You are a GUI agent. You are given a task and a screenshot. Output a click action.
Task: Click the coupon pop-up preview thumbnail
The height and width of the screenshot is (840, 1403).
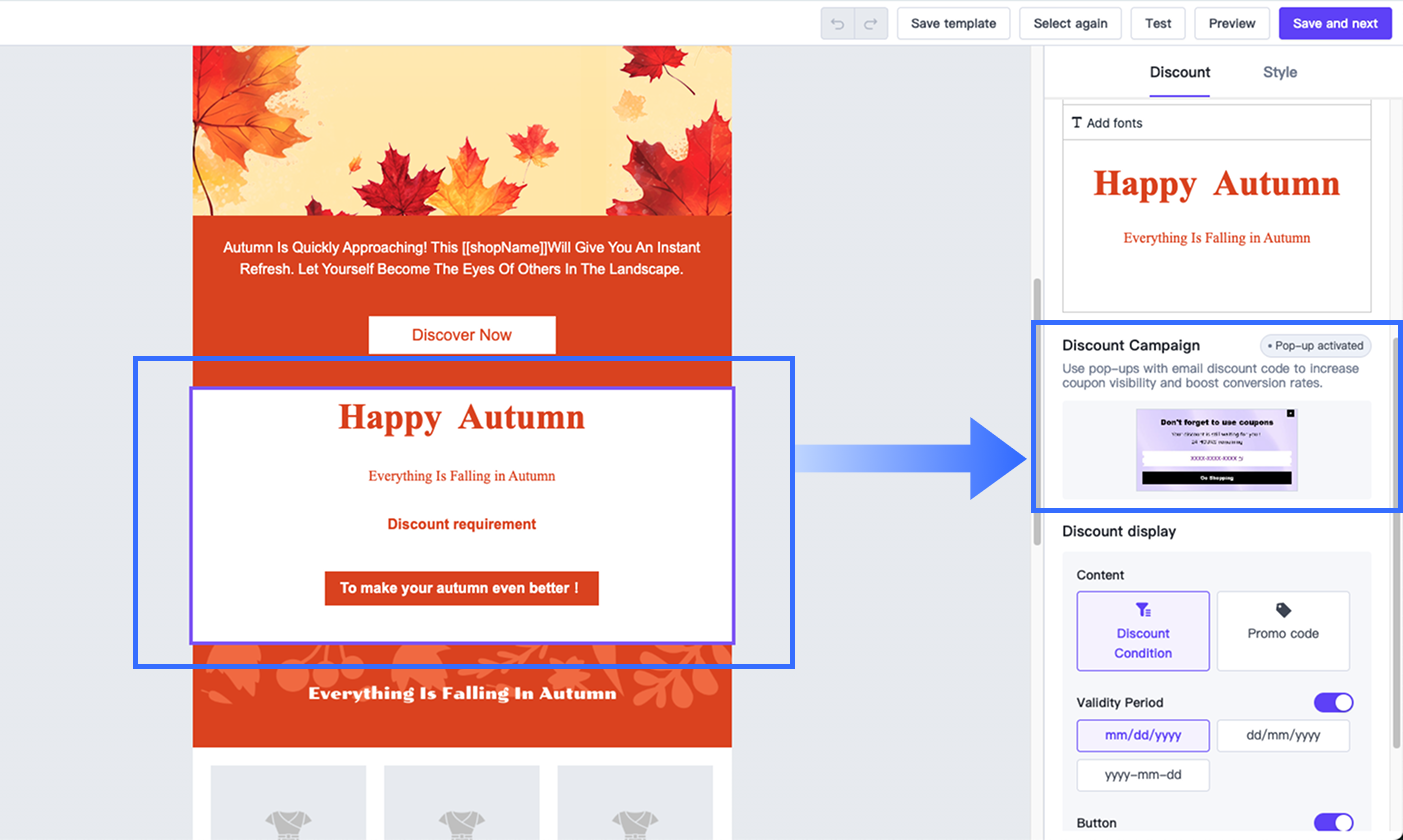point(1216,449)
